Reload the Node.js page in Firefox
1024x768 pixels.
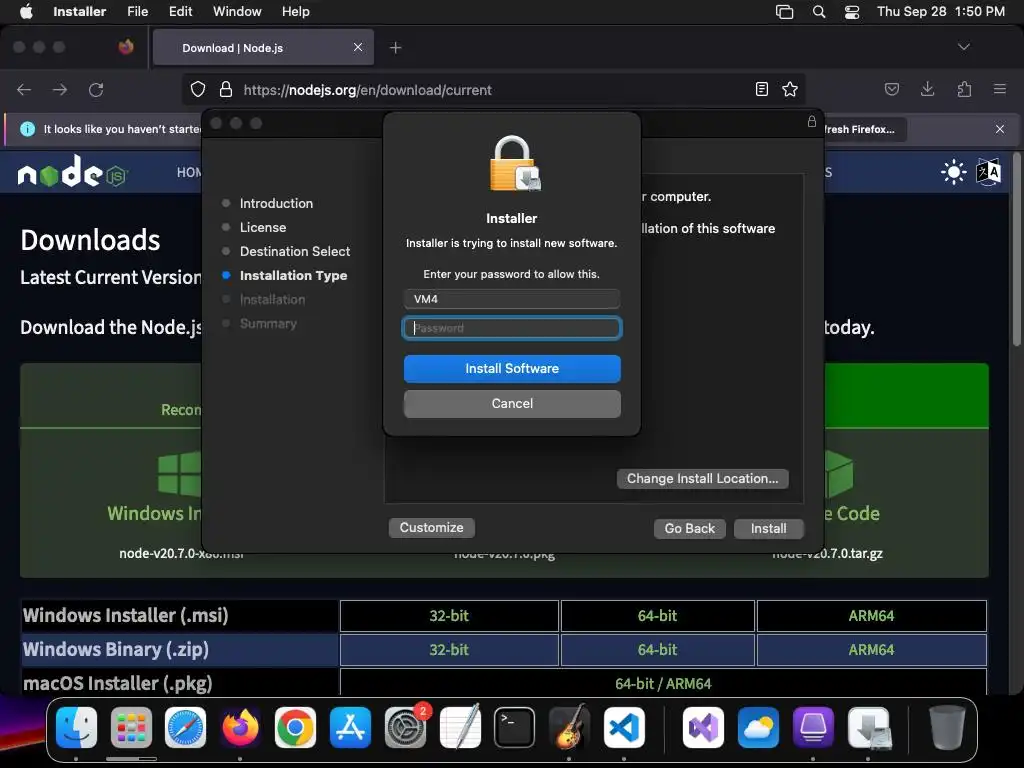[x=96, y=89]
